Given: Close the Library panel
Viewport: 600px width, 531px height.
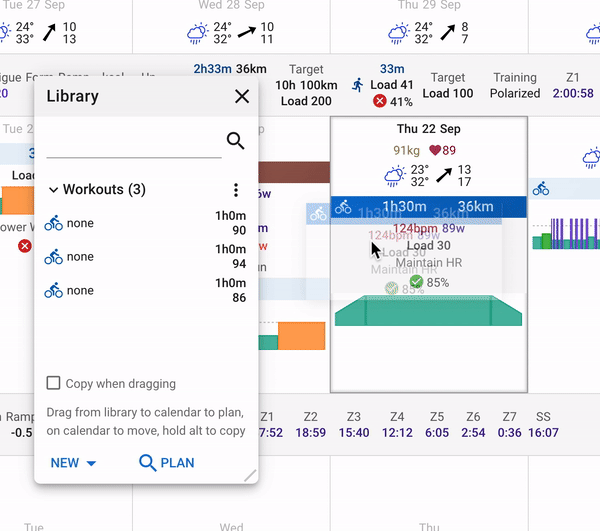Looking at the screenshot, I should point(242,96).
